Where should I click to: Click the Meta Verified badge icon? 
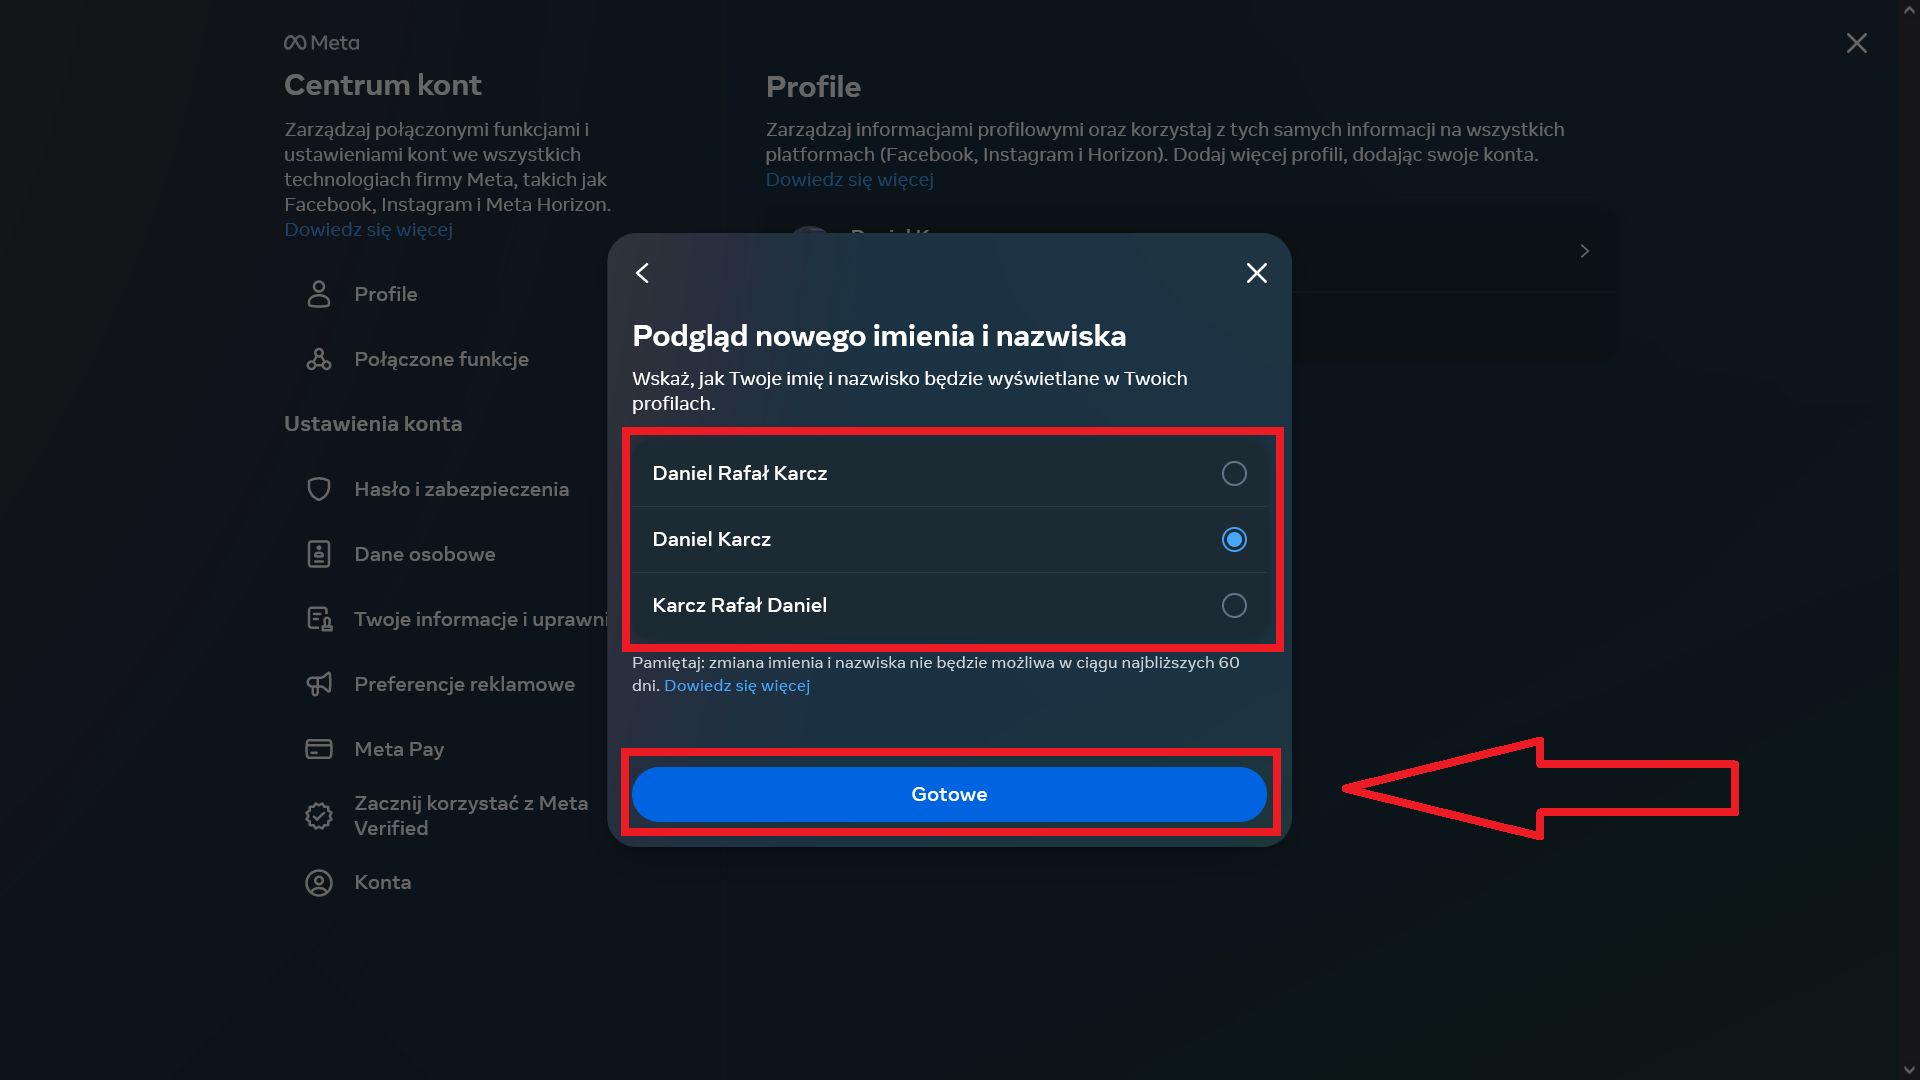(x=318, y=815)
